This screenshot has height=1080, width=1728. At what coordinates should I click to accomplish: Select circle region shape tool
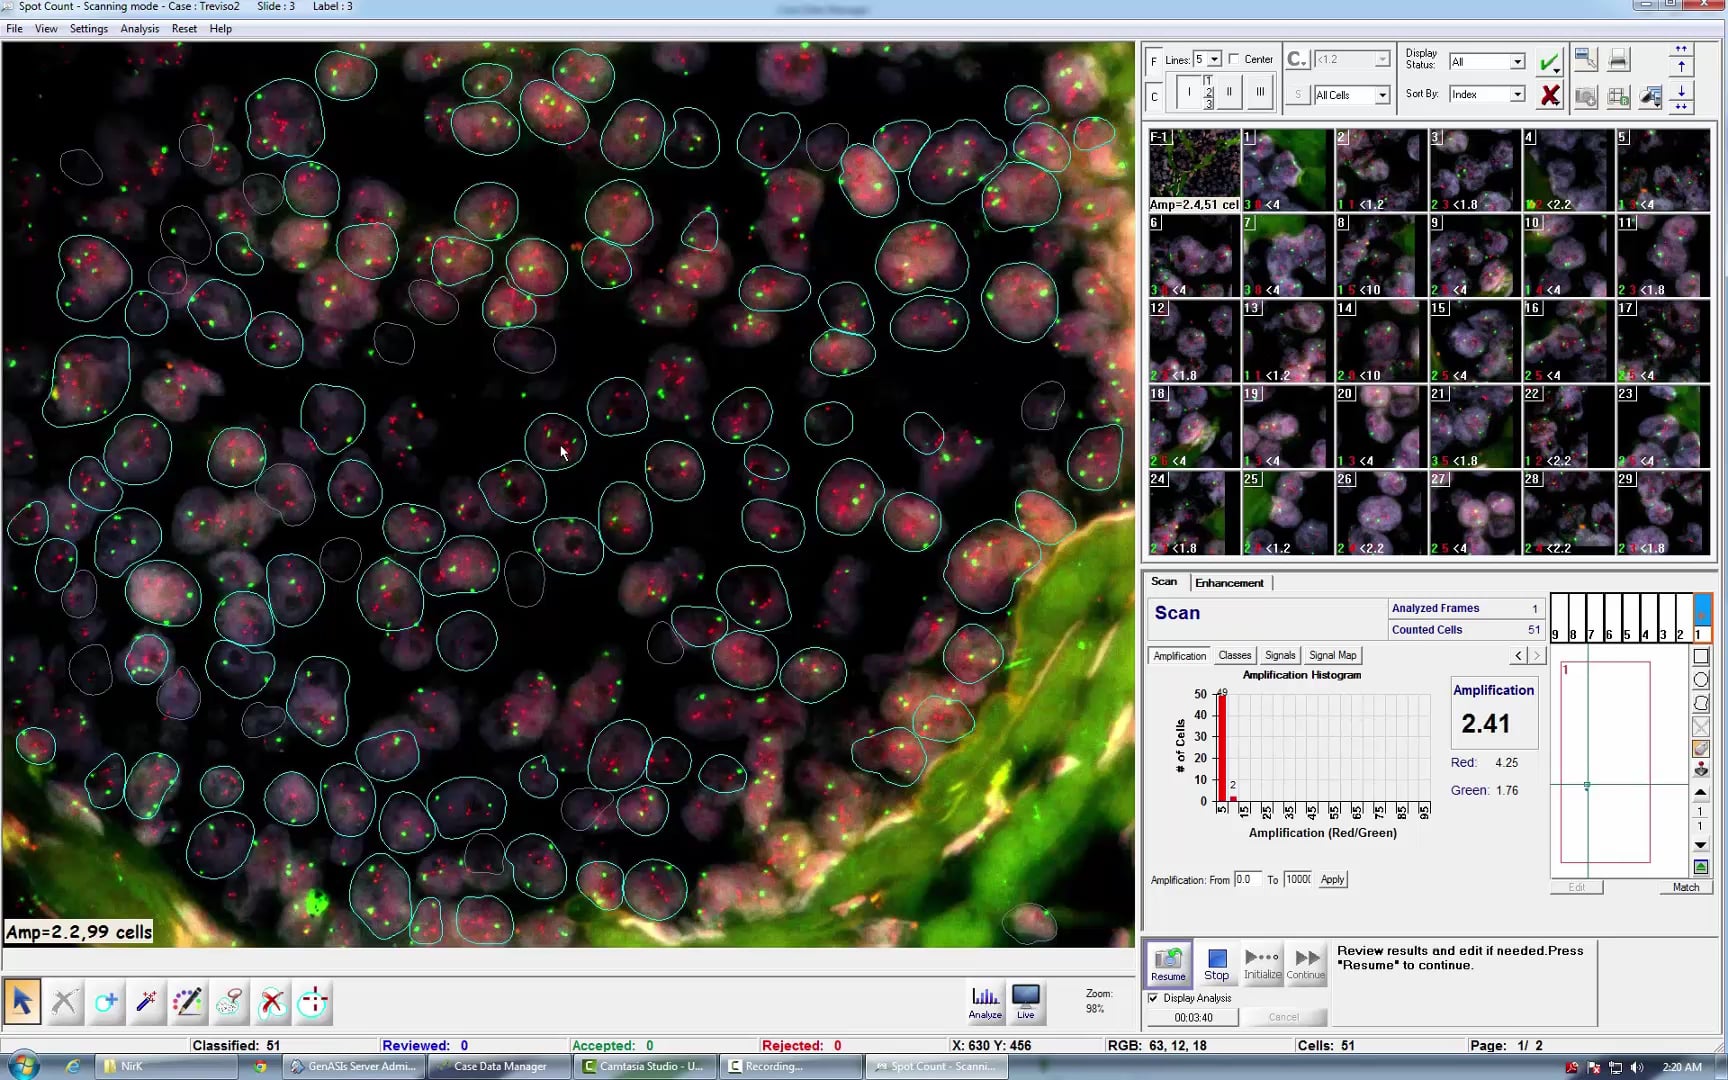(x=1700, y=680)
